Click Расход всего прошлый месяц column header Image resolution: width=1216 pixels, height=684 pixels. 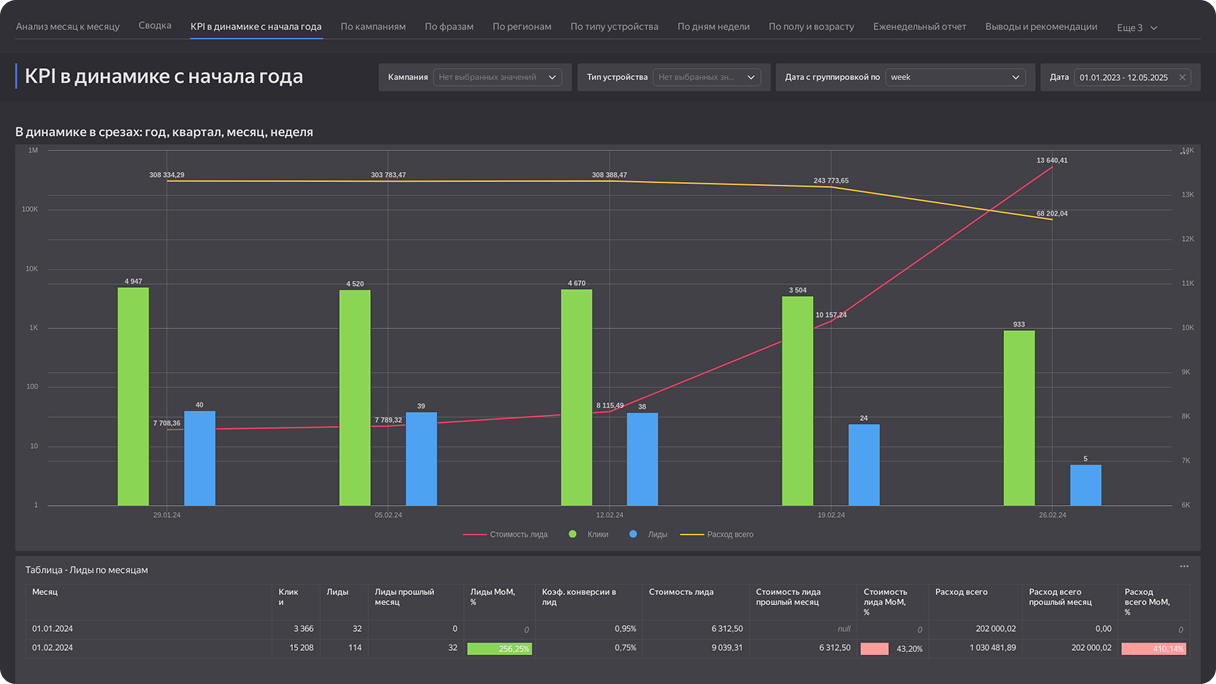1070,602
